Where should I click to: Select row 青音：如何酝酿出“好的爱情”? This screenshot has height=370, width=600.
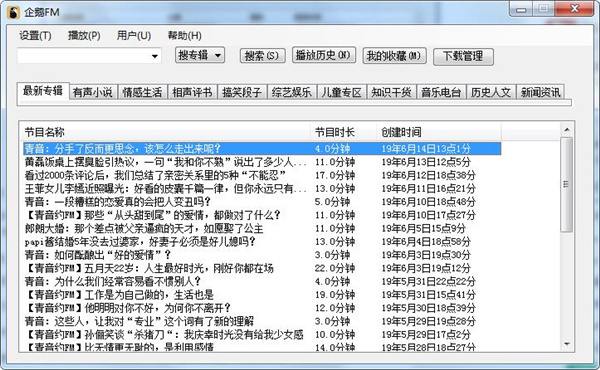click(x=262, y=255)
